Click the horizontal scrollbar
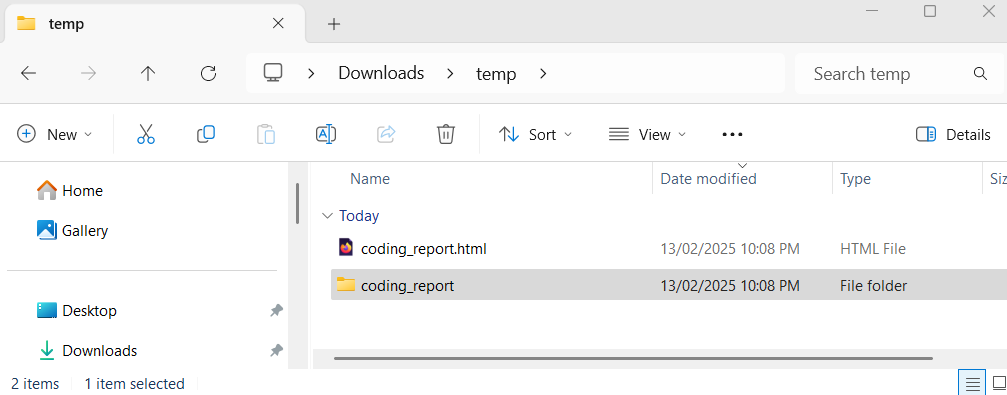This screenshot has height=395, width=1007. (x=633, y=358)
